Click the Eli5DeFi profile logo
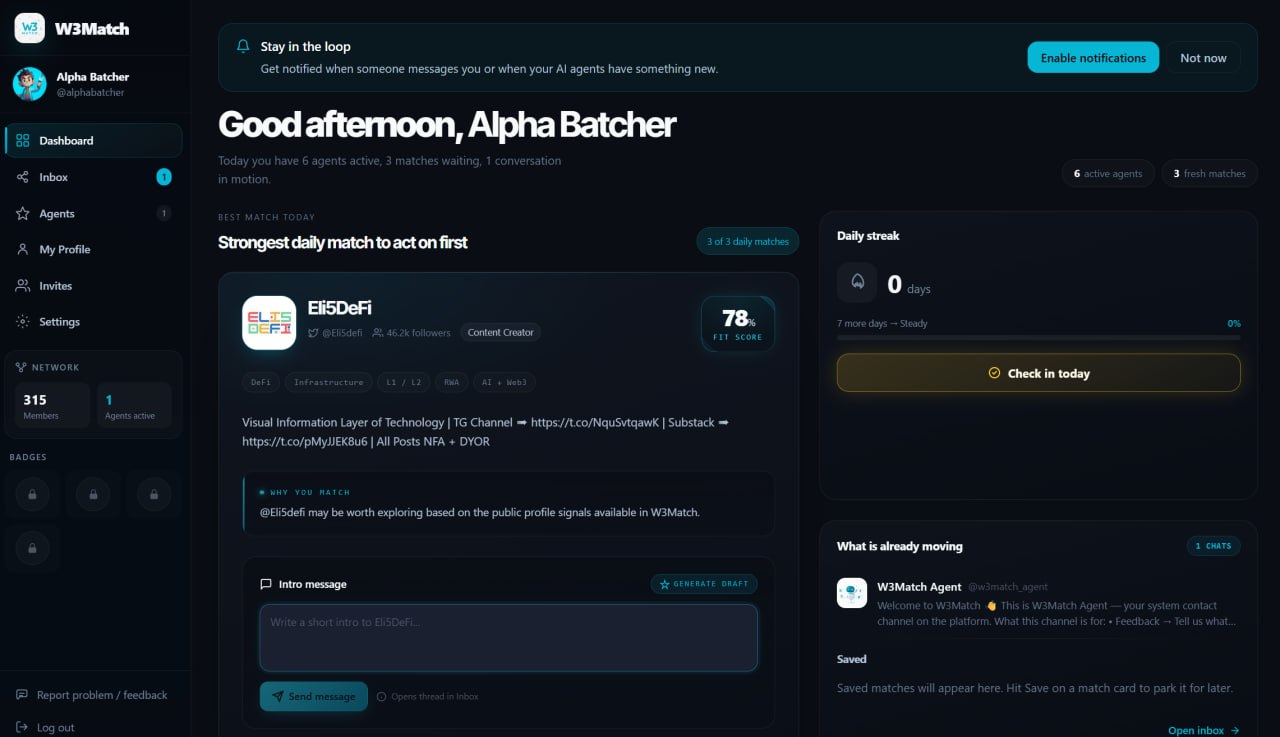Screen dimensions: 1280x737 tap(269, 322)
